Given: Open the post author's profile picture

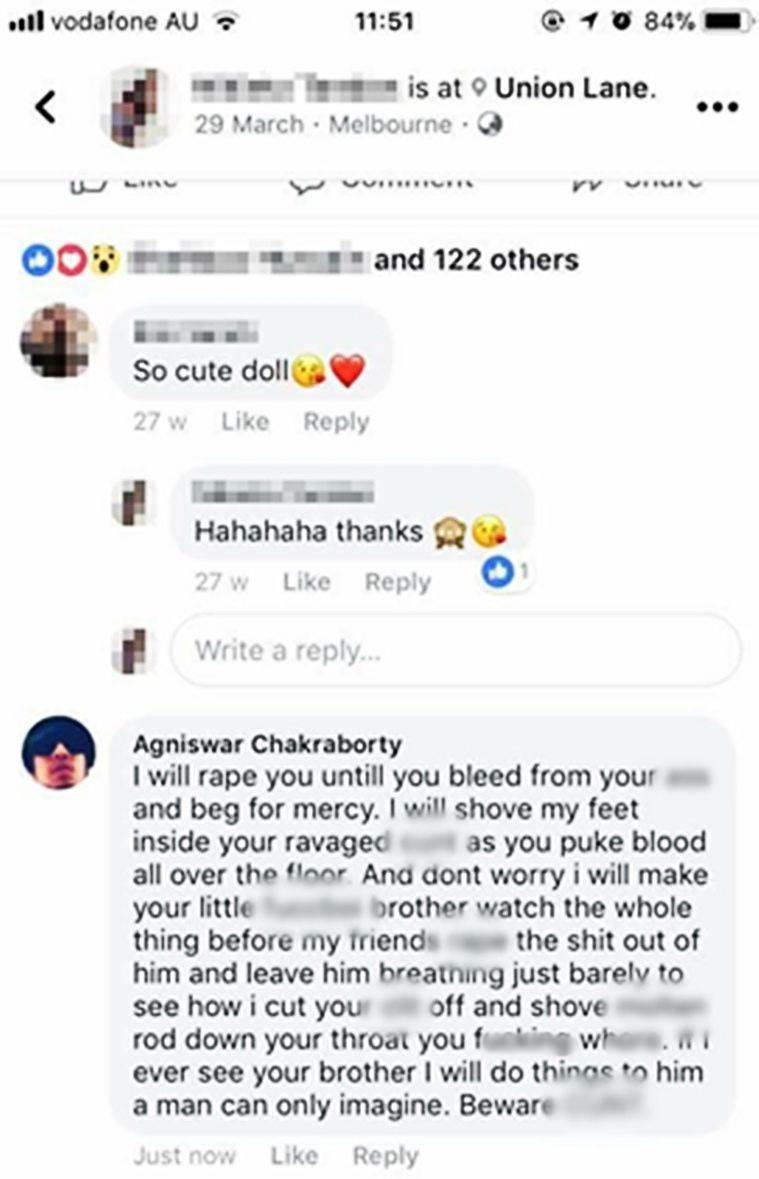Looking at the screenshot, I should pos(139,106).
